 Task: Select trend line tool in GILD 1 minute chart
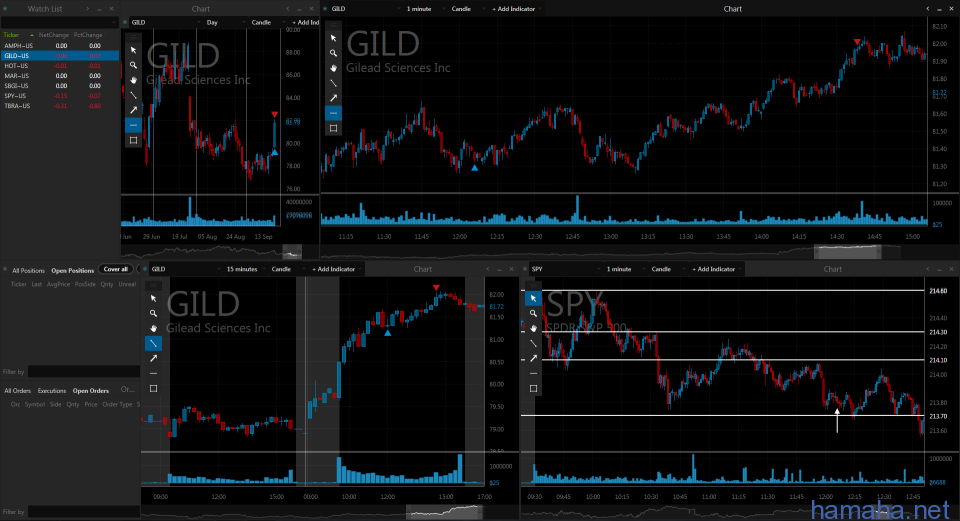pos(333,83)
